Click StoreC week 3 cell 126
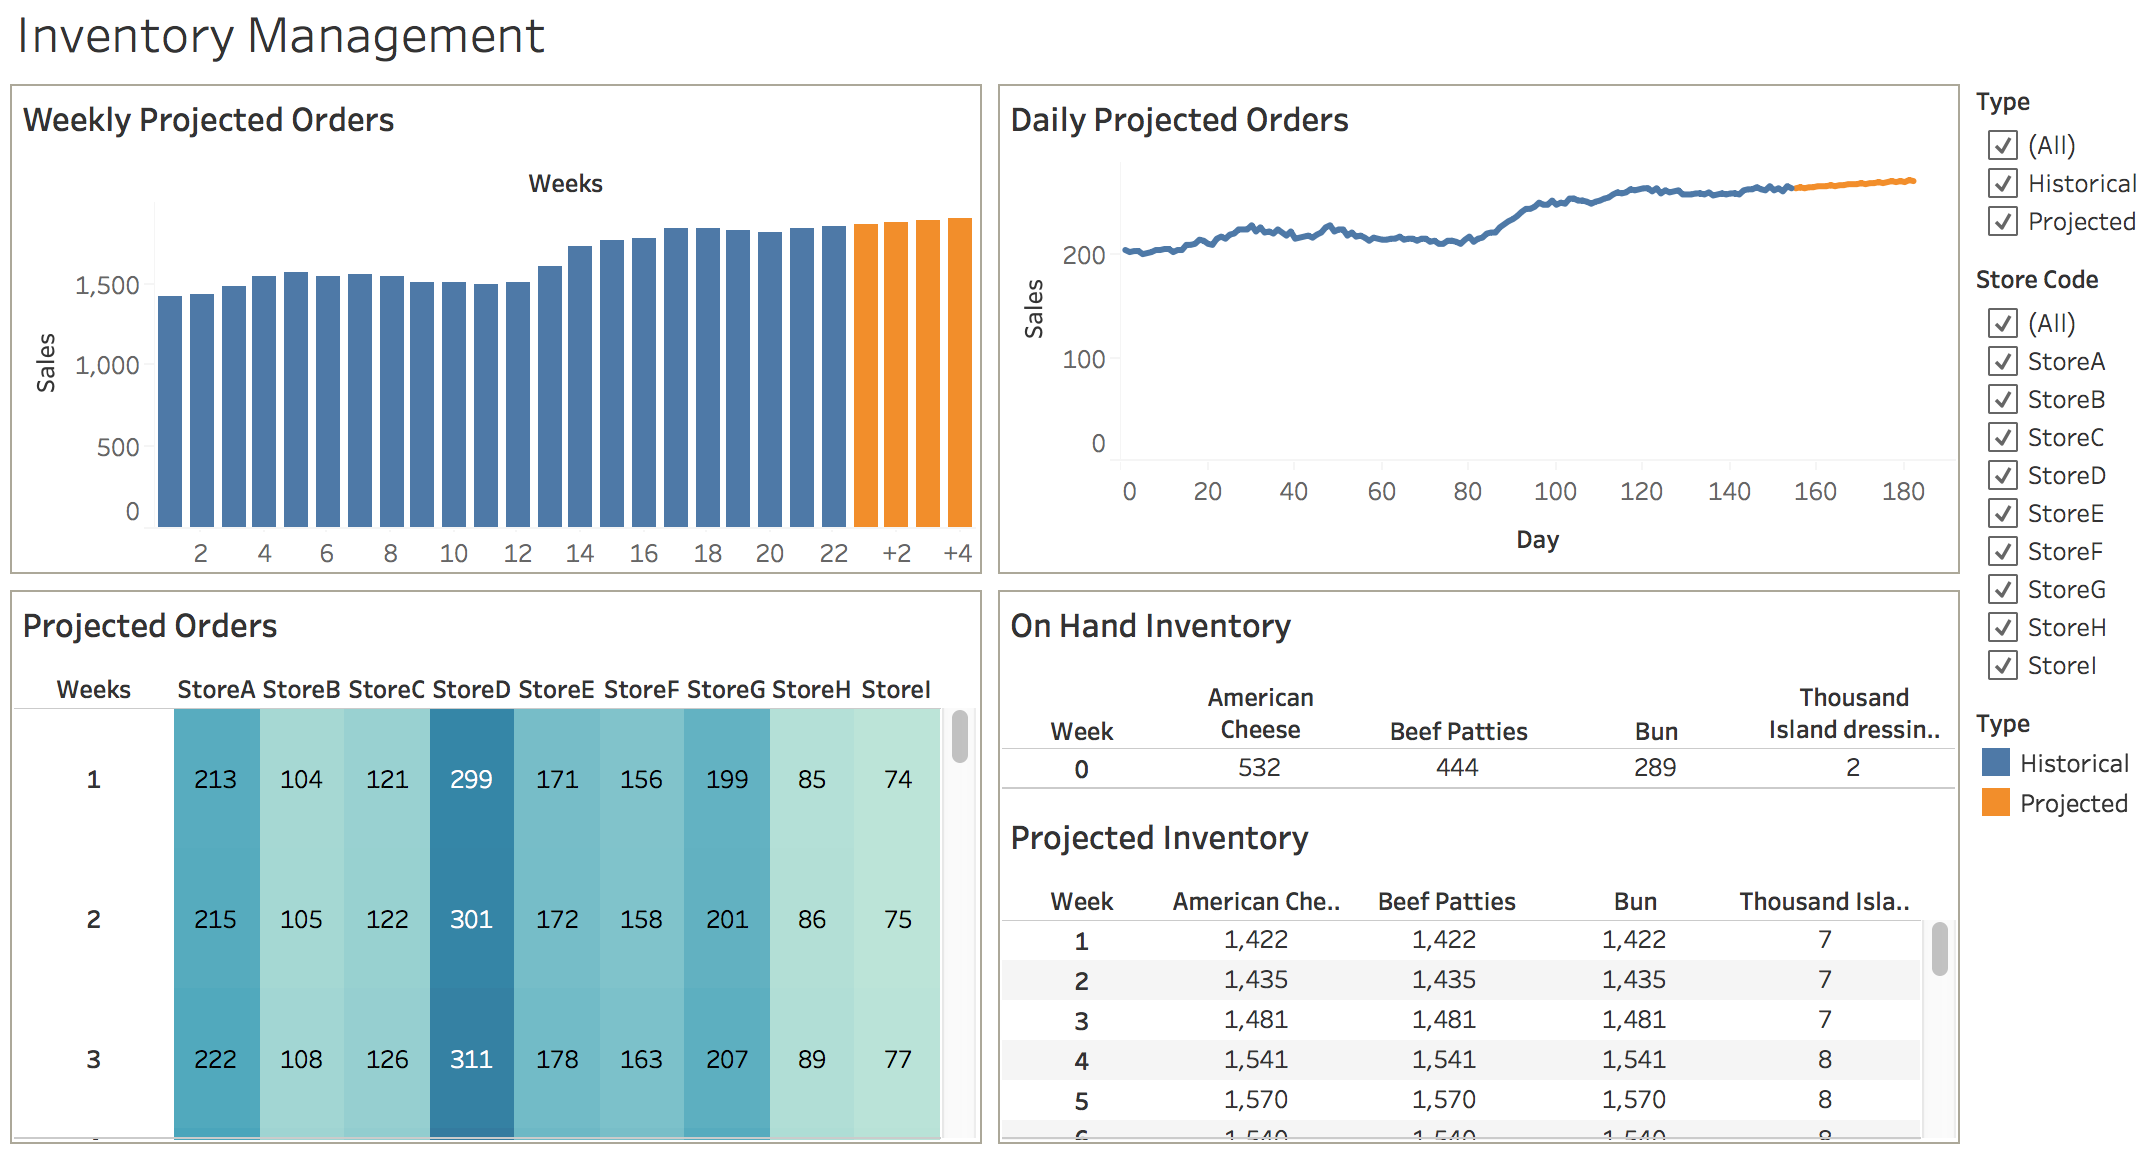Screen dimensions: 2152x1160 [387, 1059]
